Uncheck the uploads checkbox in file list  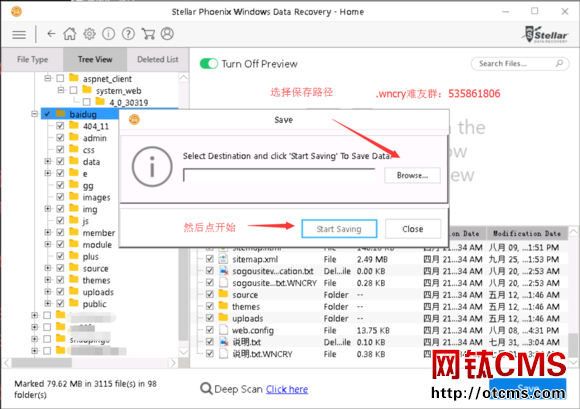210,318
